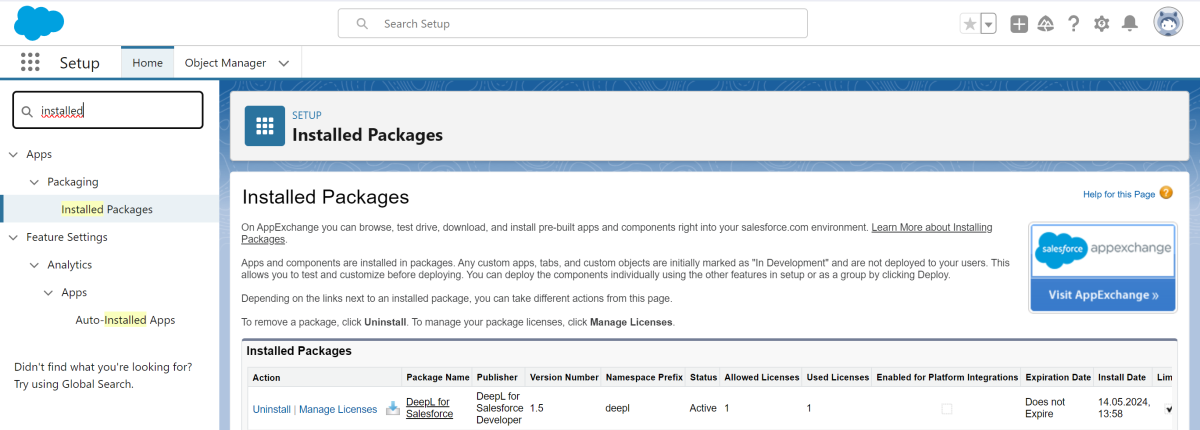The width and height of the screenshot is (1200, 430).
Task: Open the global actions plus icon
Action: (x=1019, y=24)
